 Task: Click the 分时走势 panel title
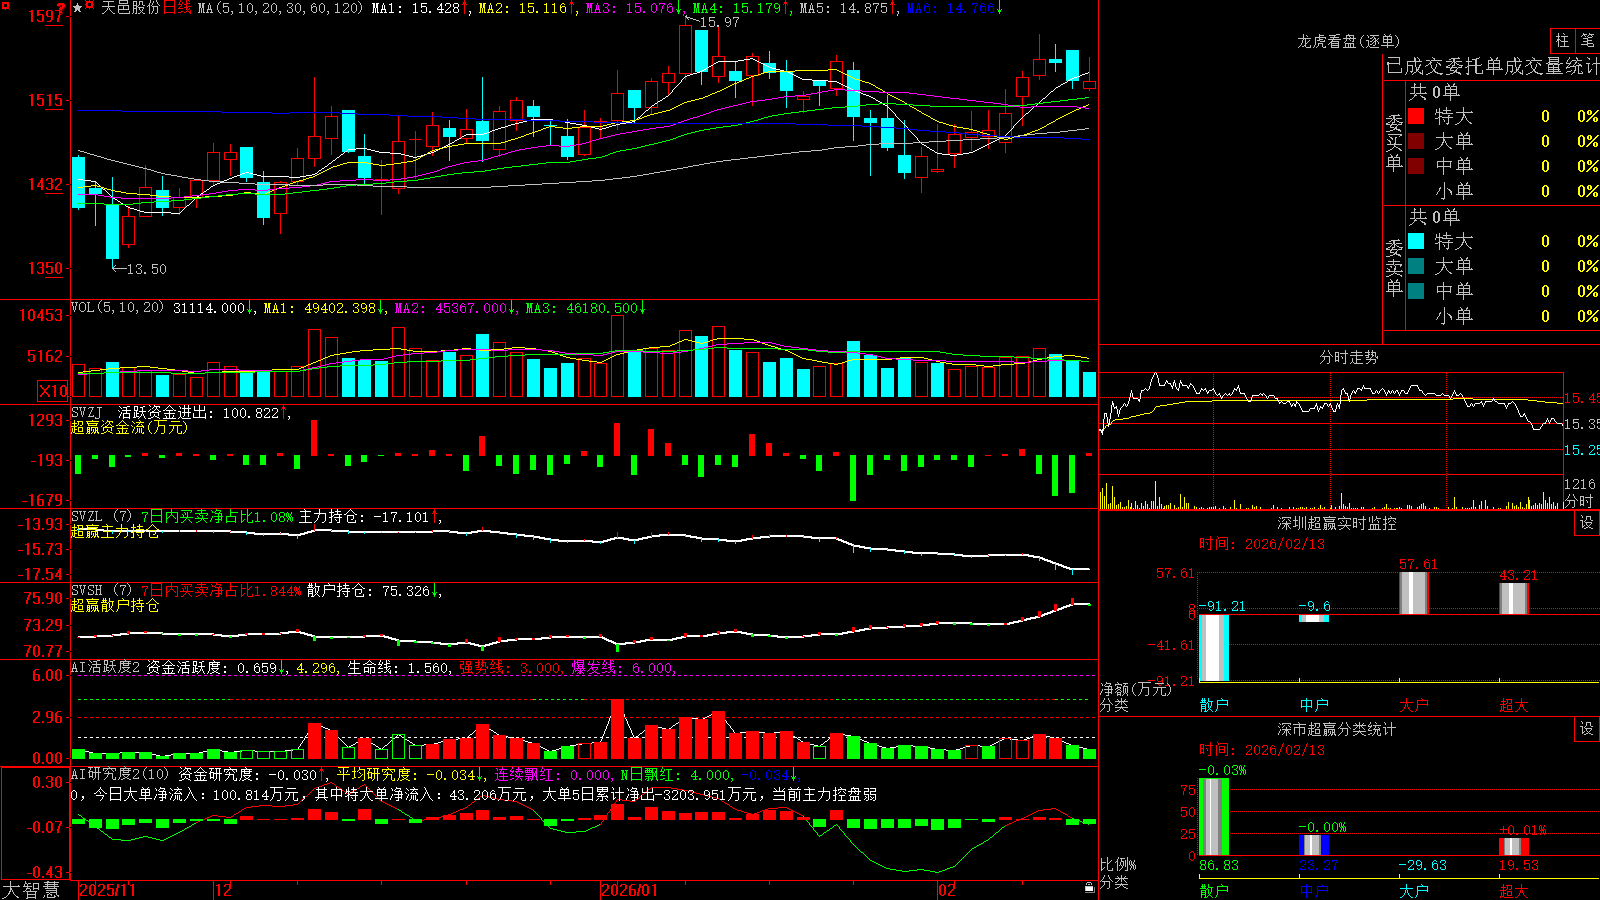click(1348, 357)
